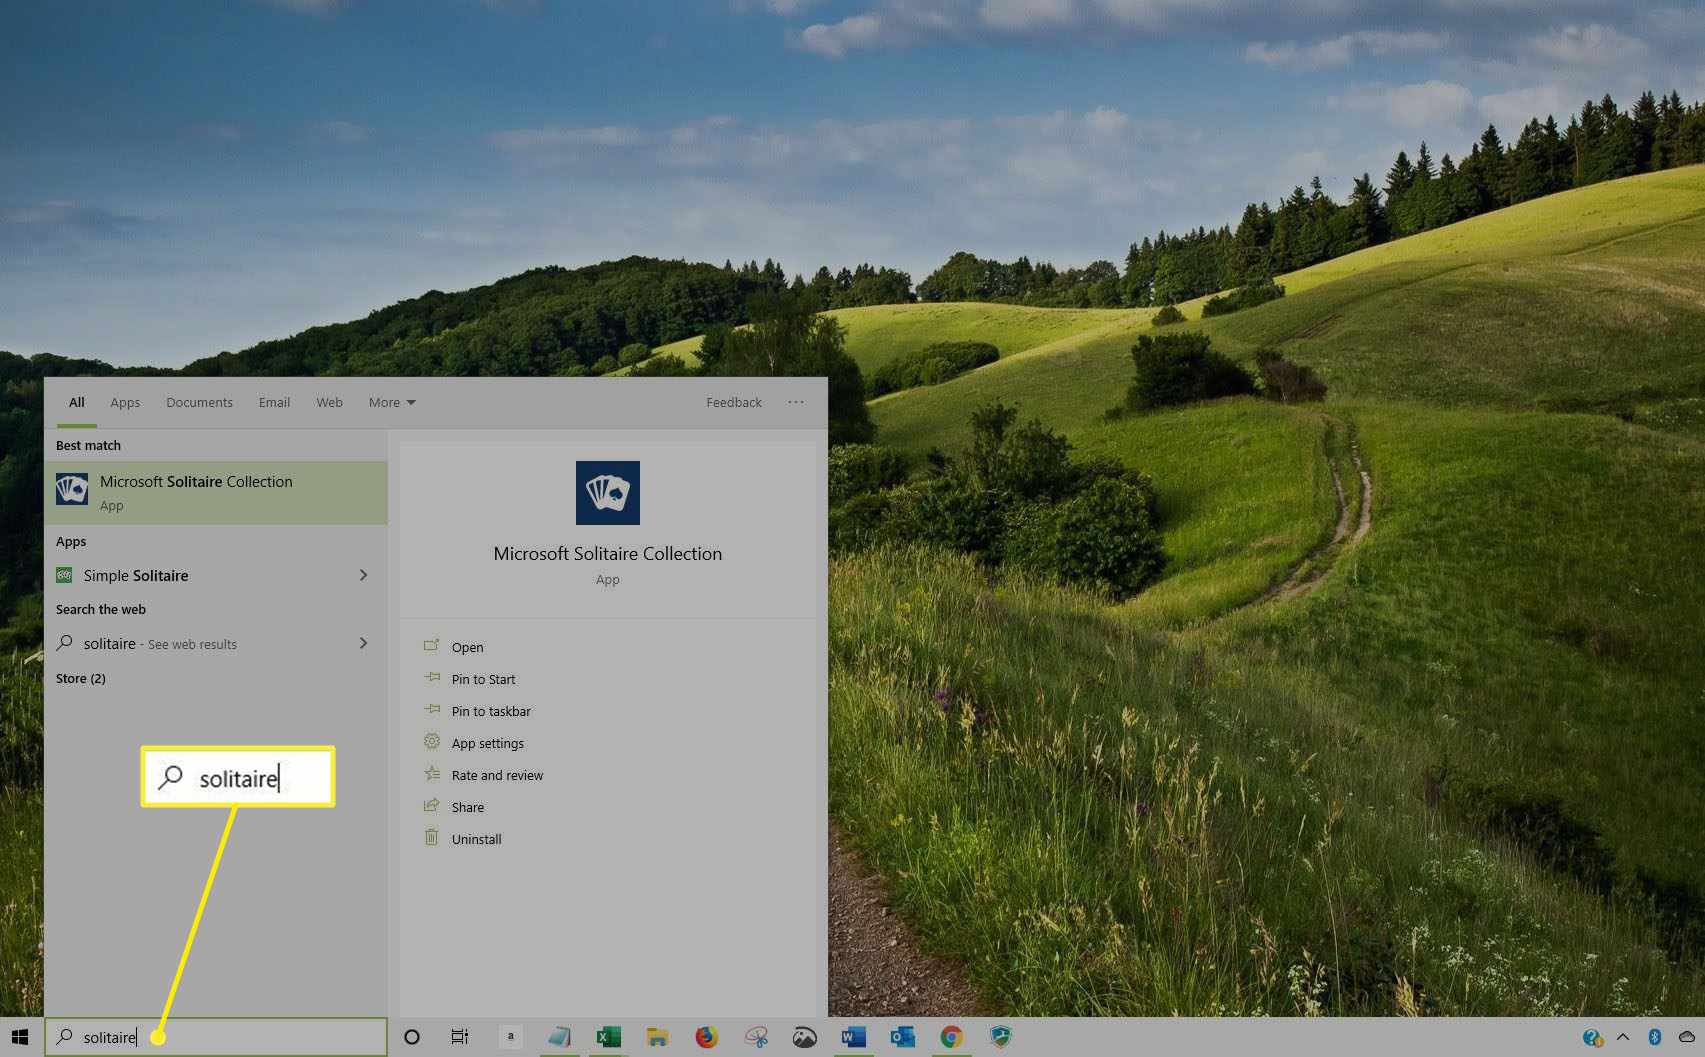Launch Word from the taskbar

click(853, 1037)
